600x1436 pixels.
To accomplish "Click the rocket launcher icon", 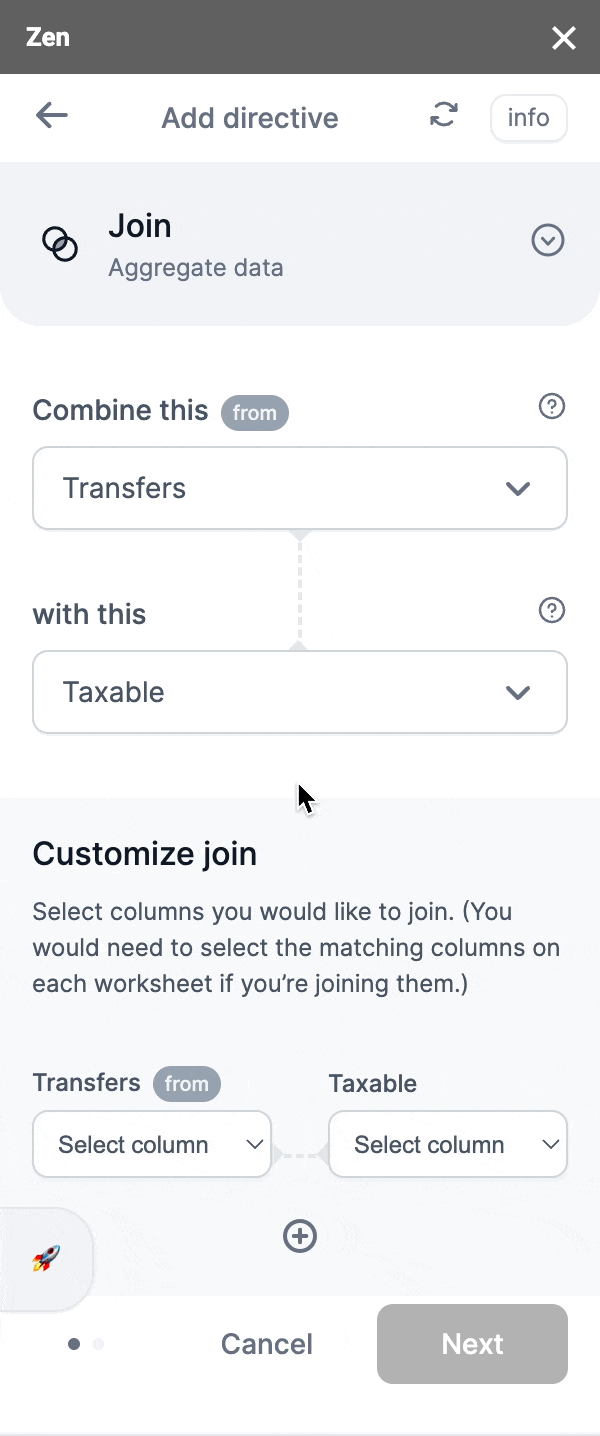I will [46, 1258].
